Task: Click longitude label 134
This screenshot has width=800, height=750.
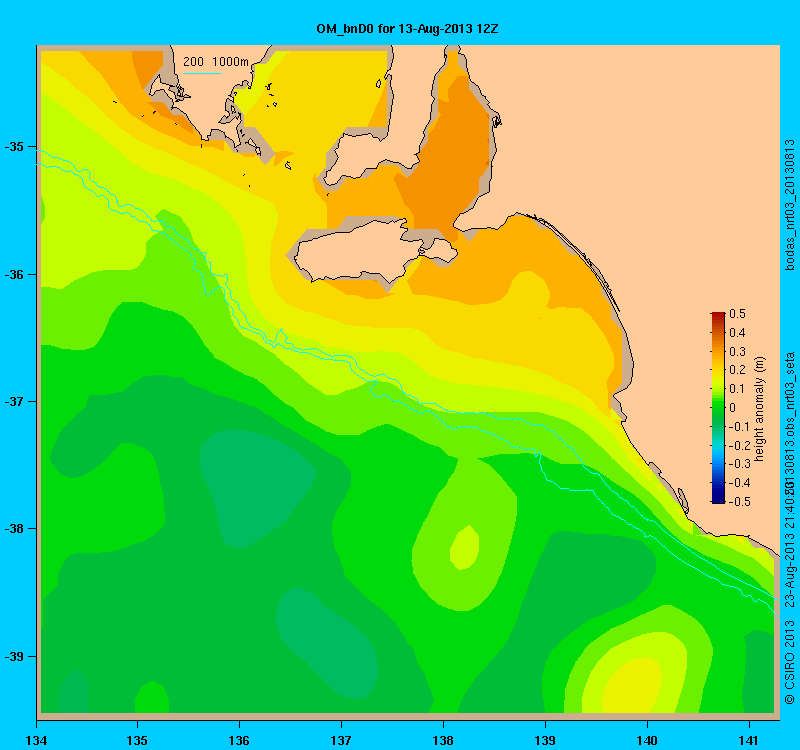Action: tap(36, 740)
